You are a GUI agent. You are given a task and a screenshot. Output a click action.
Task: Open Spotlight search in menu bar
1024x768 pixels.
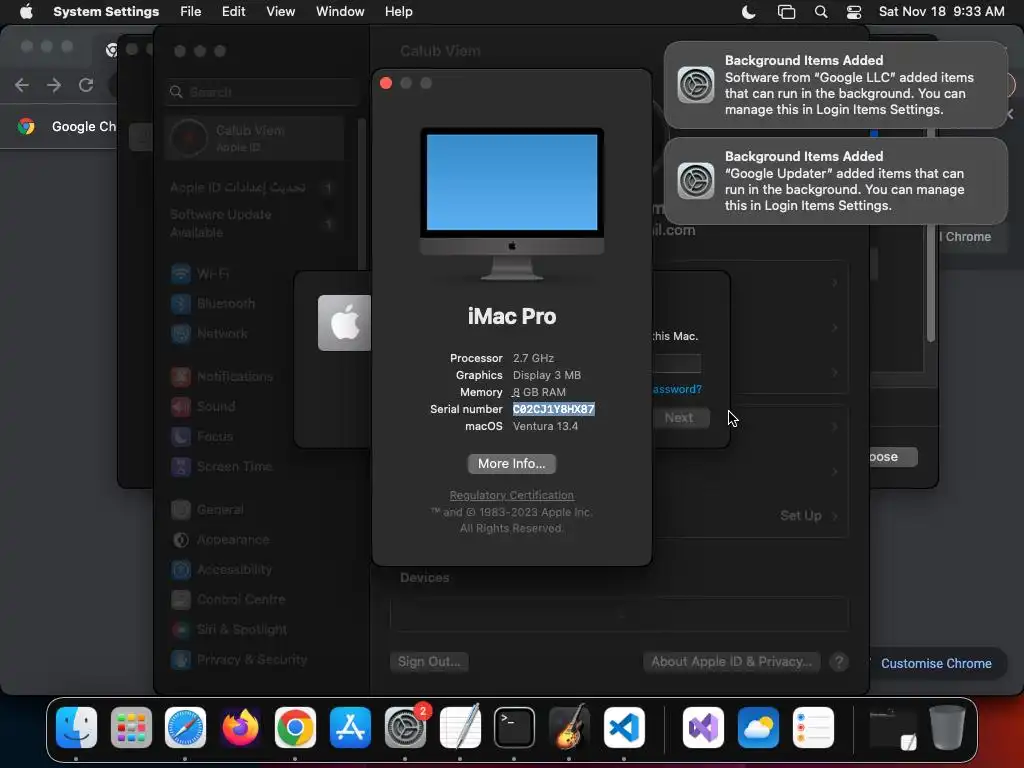point(821,12)
